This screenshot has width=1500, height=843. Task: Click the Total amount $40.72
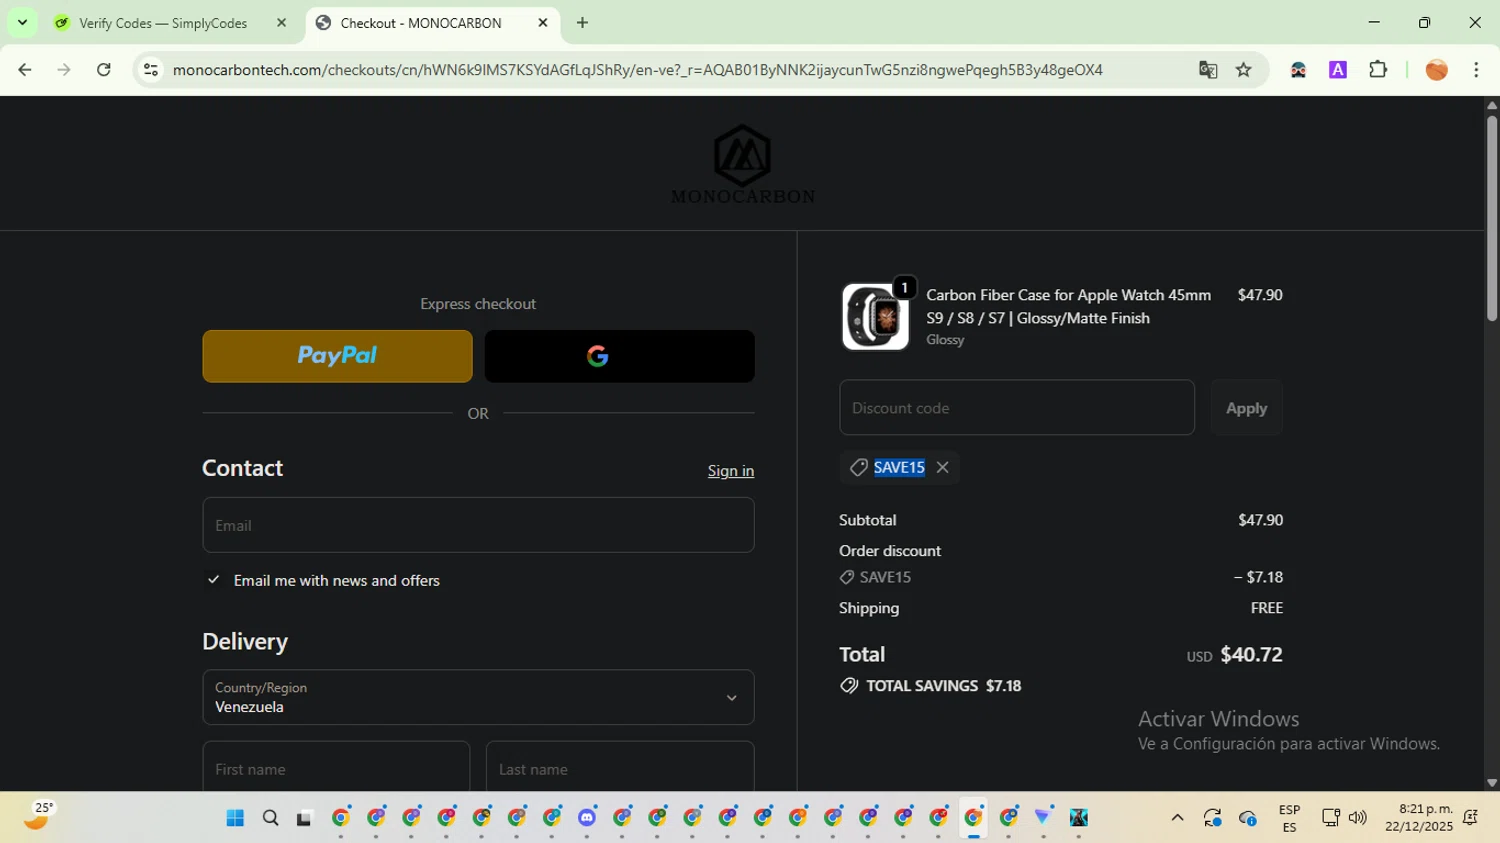point(1251,655)
